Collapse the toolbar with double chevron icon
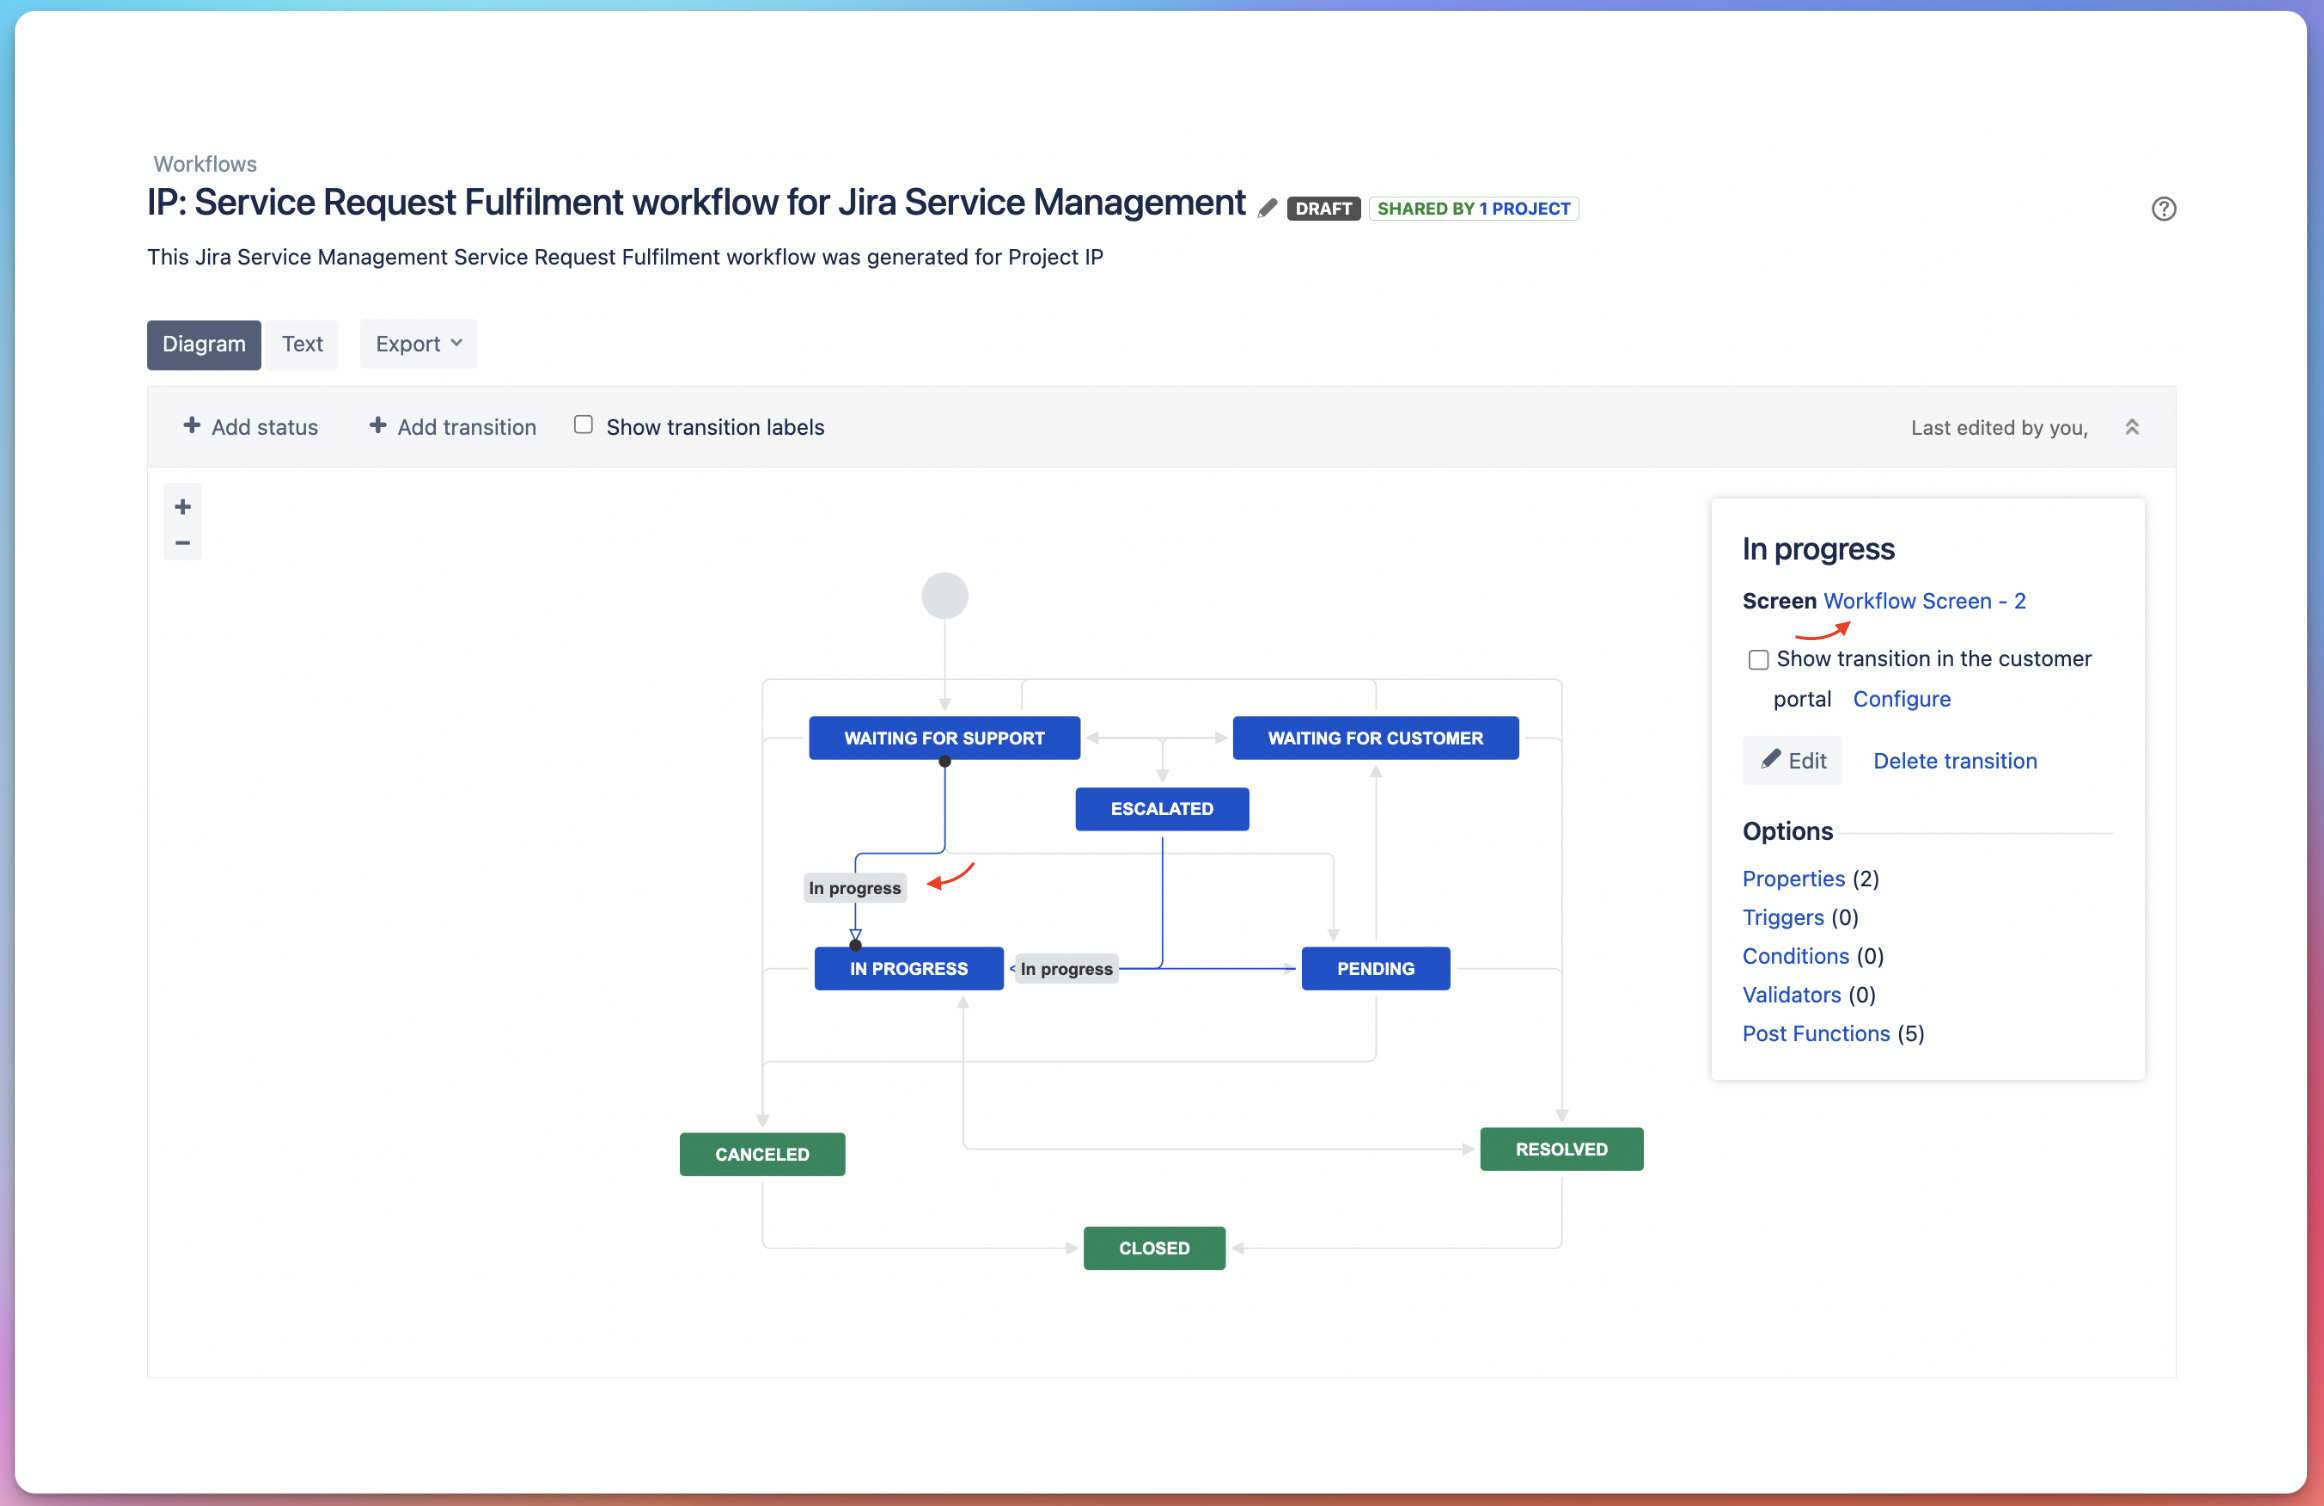 2131,427
